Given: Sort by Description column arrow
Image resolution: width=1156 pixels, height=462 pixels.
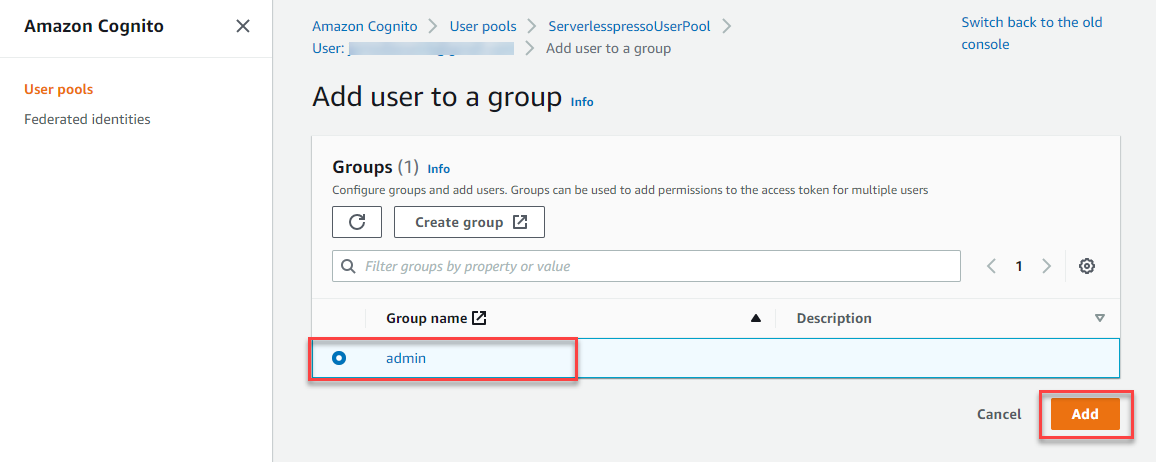Looking at the screenshot, I should tap(1100, 318).
